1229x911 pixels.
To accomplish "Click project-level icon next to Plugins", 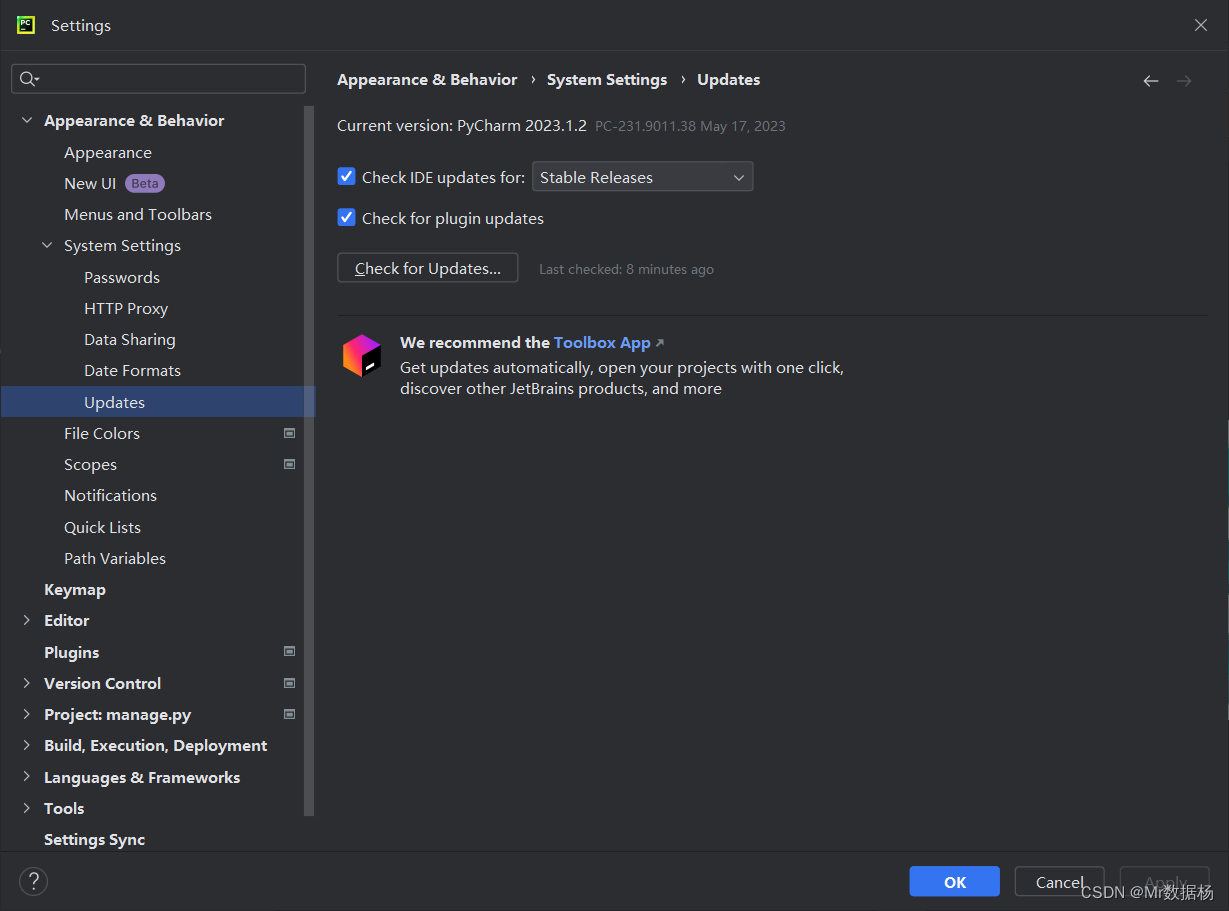I will (x=289, y=652).
